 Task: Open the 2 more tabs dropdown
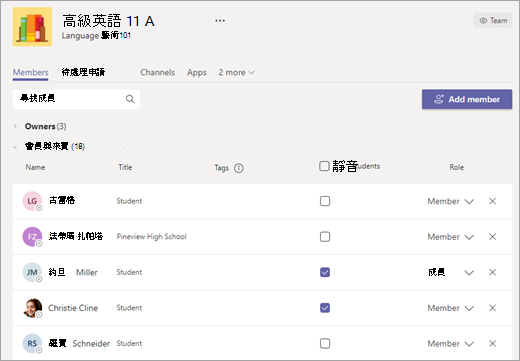tap(236, 73)
